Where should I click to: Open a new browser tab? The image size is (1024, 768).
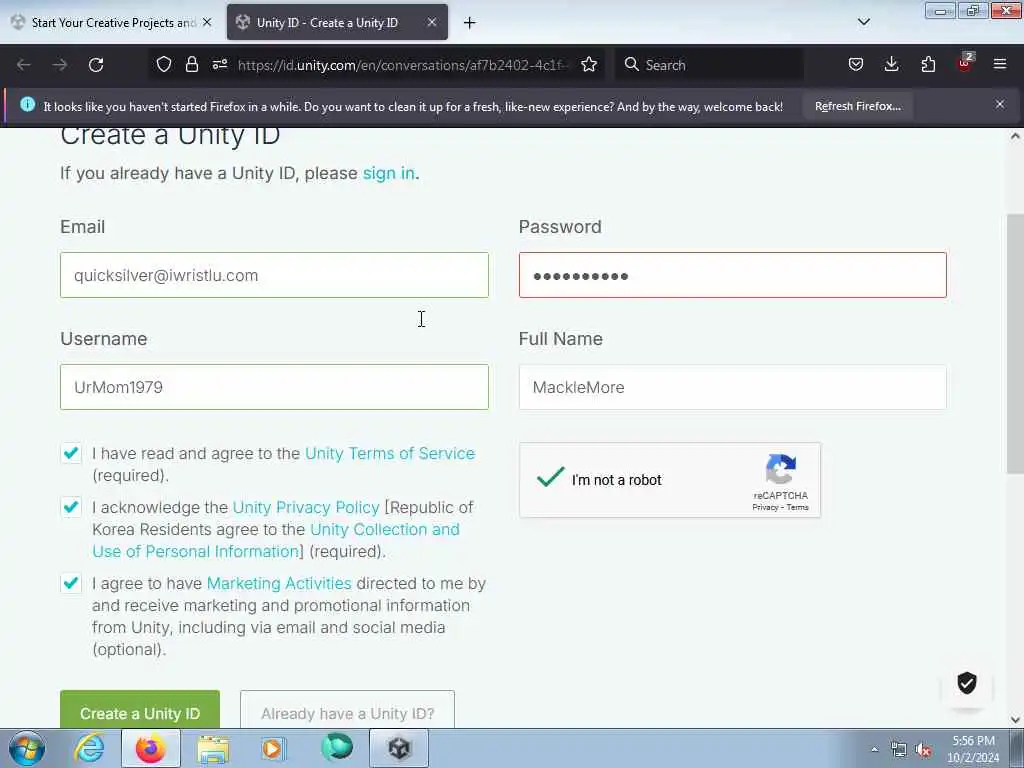(x=470, y=23)
